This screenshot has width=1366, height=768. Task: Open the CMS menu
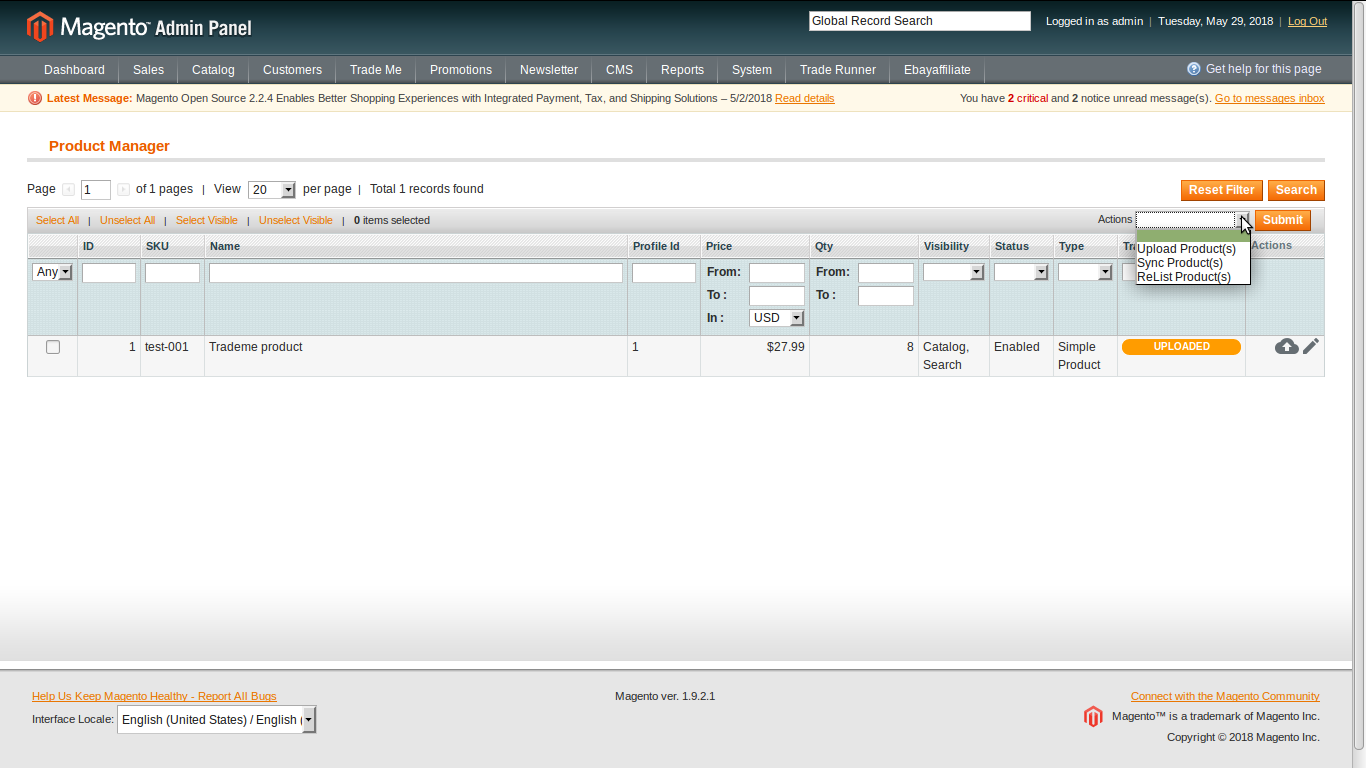[619, 70]
